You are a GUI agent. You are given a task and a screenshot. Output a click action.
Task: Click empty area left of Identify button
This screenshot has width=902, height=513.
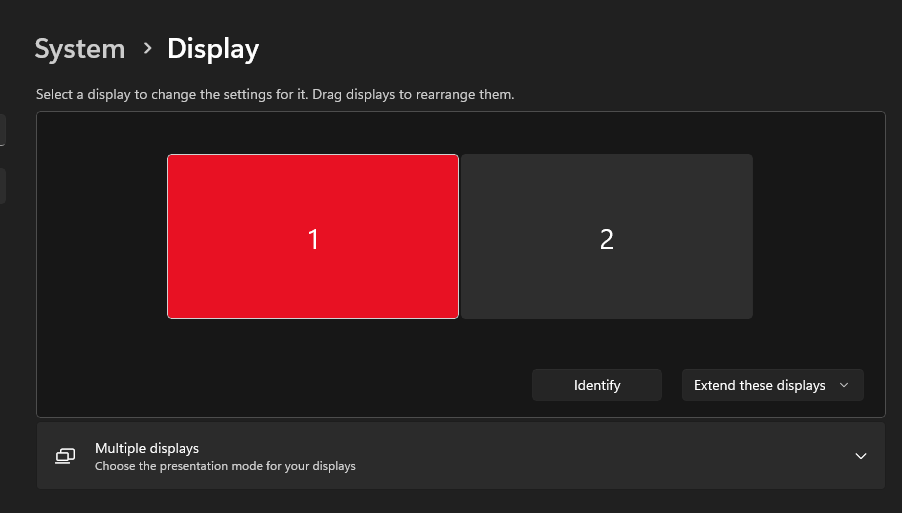300,385
